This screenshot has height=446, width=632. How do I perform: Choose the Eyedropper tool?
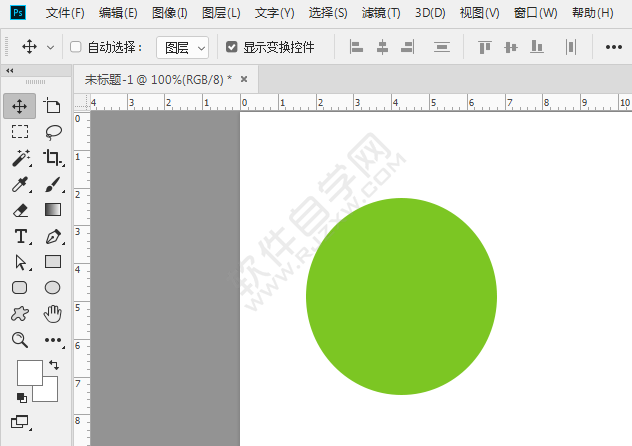tap(20, 184)
